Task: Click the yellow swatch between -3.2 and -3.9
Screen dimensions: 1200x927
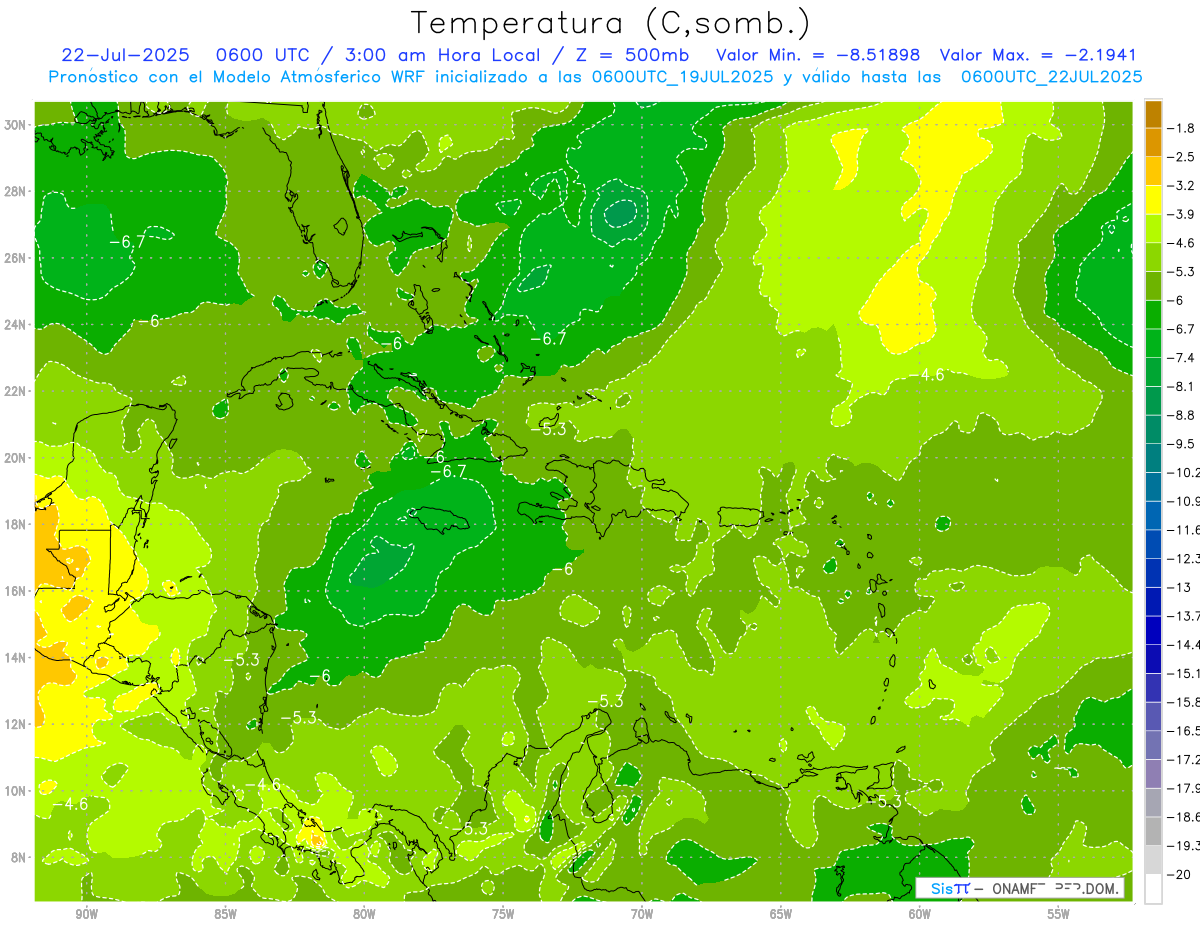Action: [x=1154, y=200]
